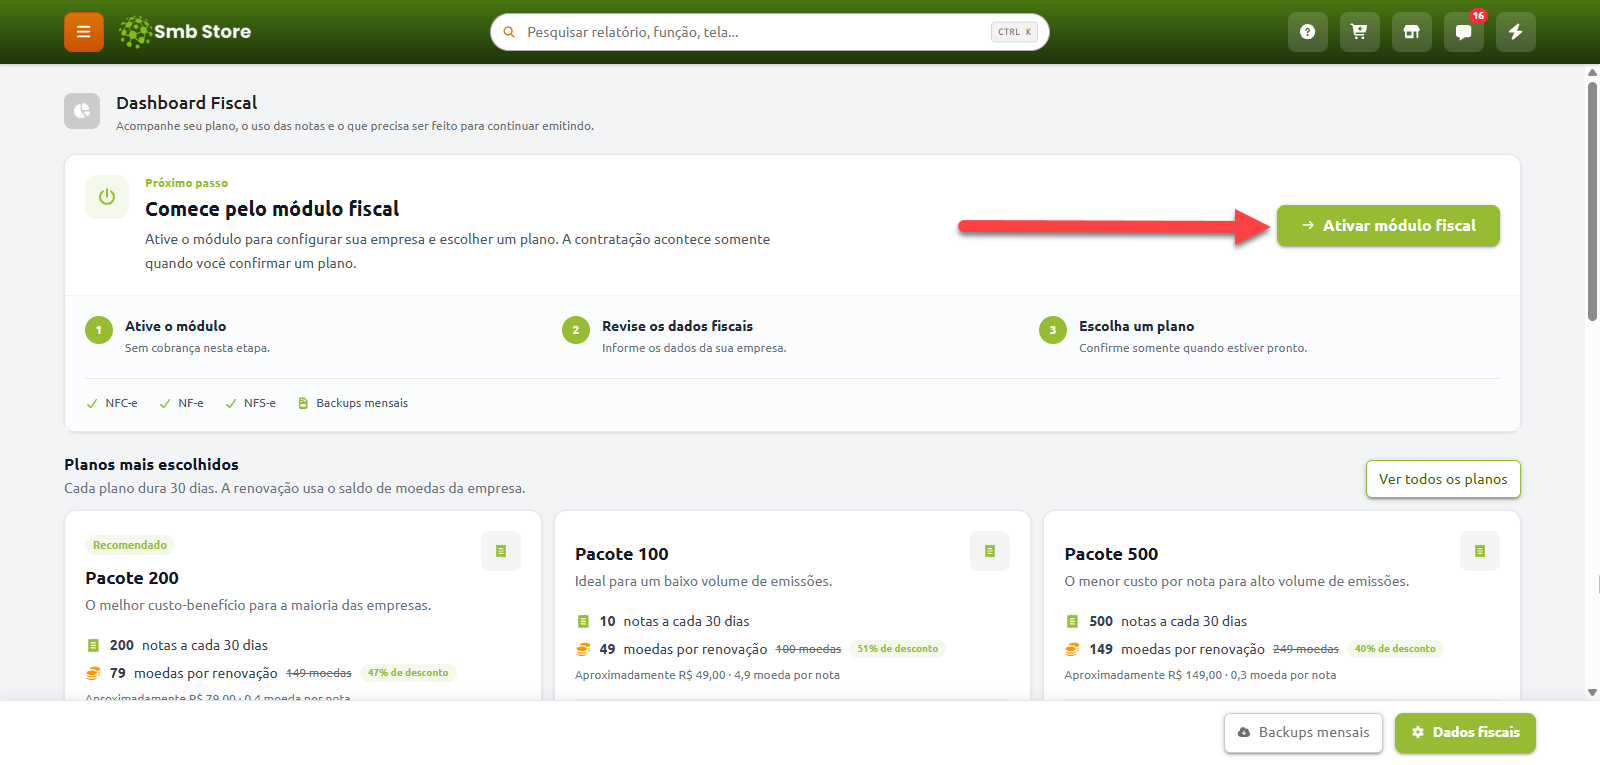Click the Pacote 100 title
The width and height of the screenshot is (1600, 765).
point(621,554)
